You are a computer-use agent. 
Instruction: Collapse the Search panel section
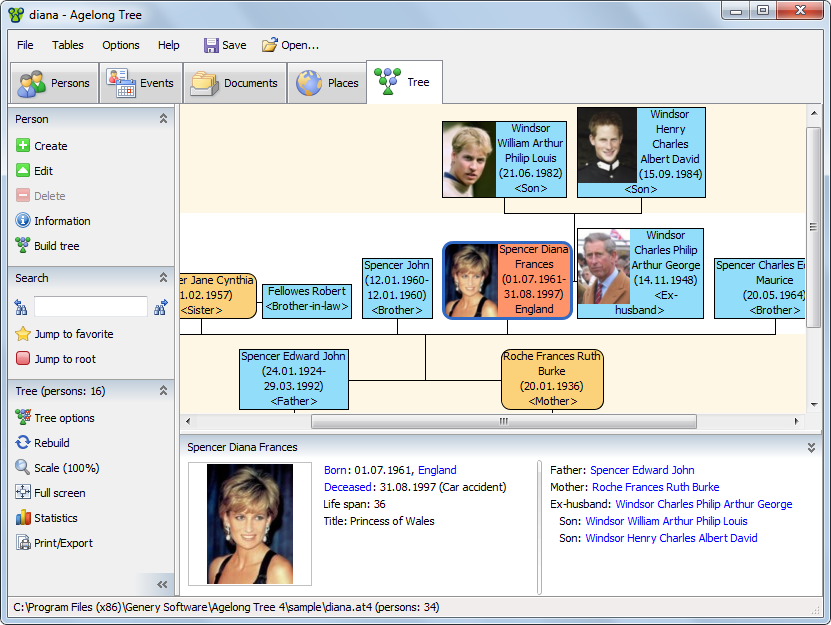click(163, 278)
